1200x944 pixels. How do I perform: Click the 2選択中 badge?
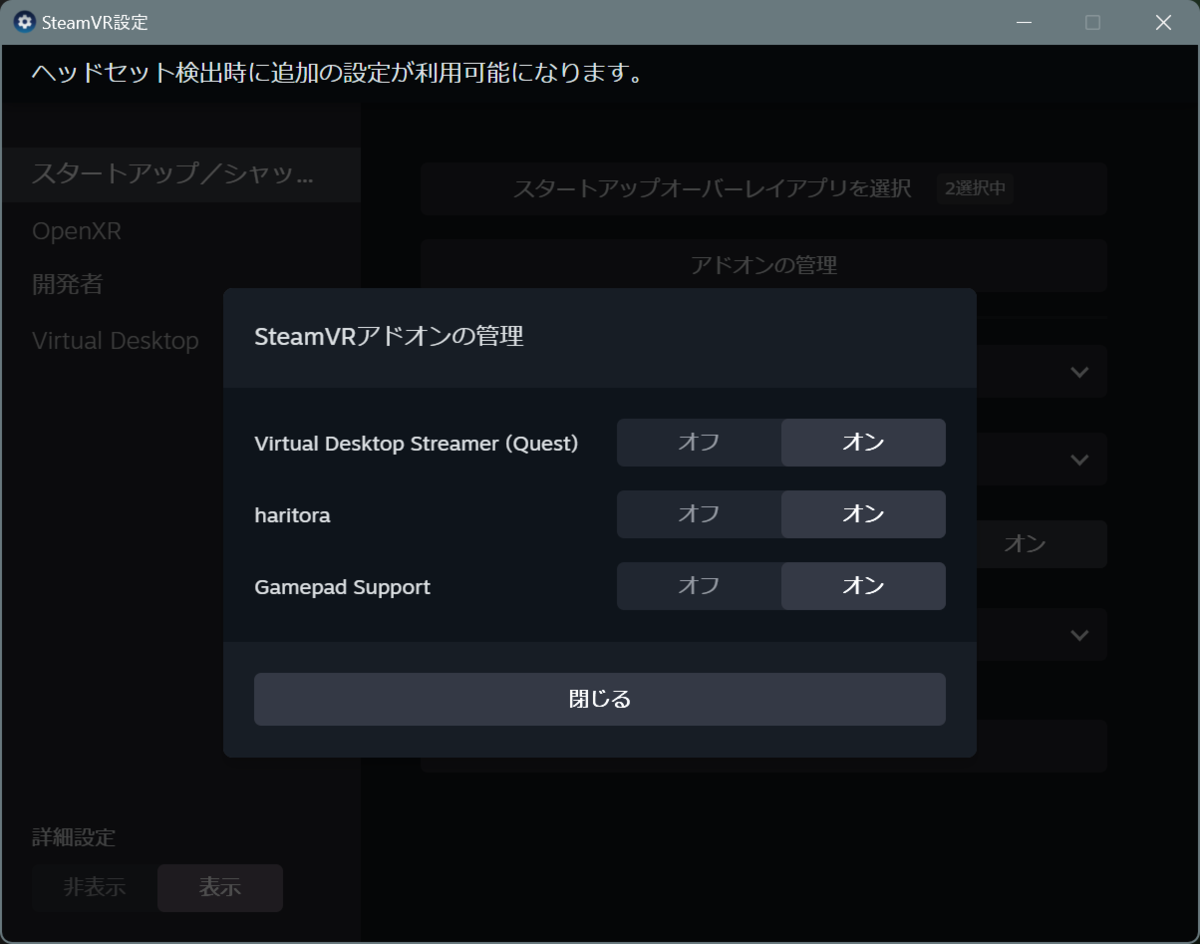click(975, 188)
